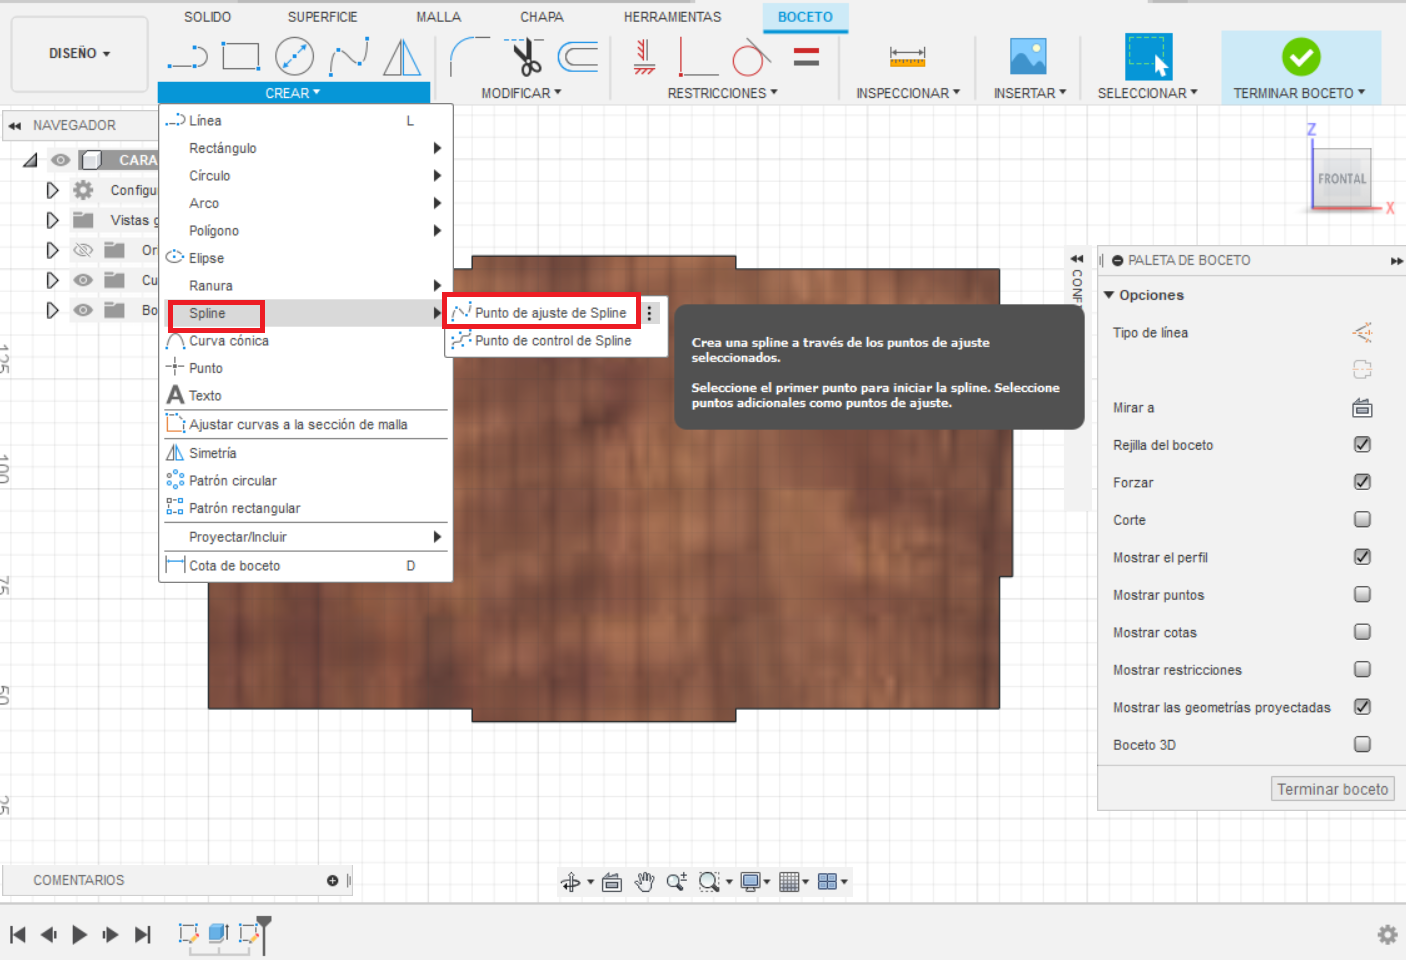Enable the 'Boceto 3D' checkbox
The height and width of the screenshot is (960, 1406).
tap(1362, 744)
